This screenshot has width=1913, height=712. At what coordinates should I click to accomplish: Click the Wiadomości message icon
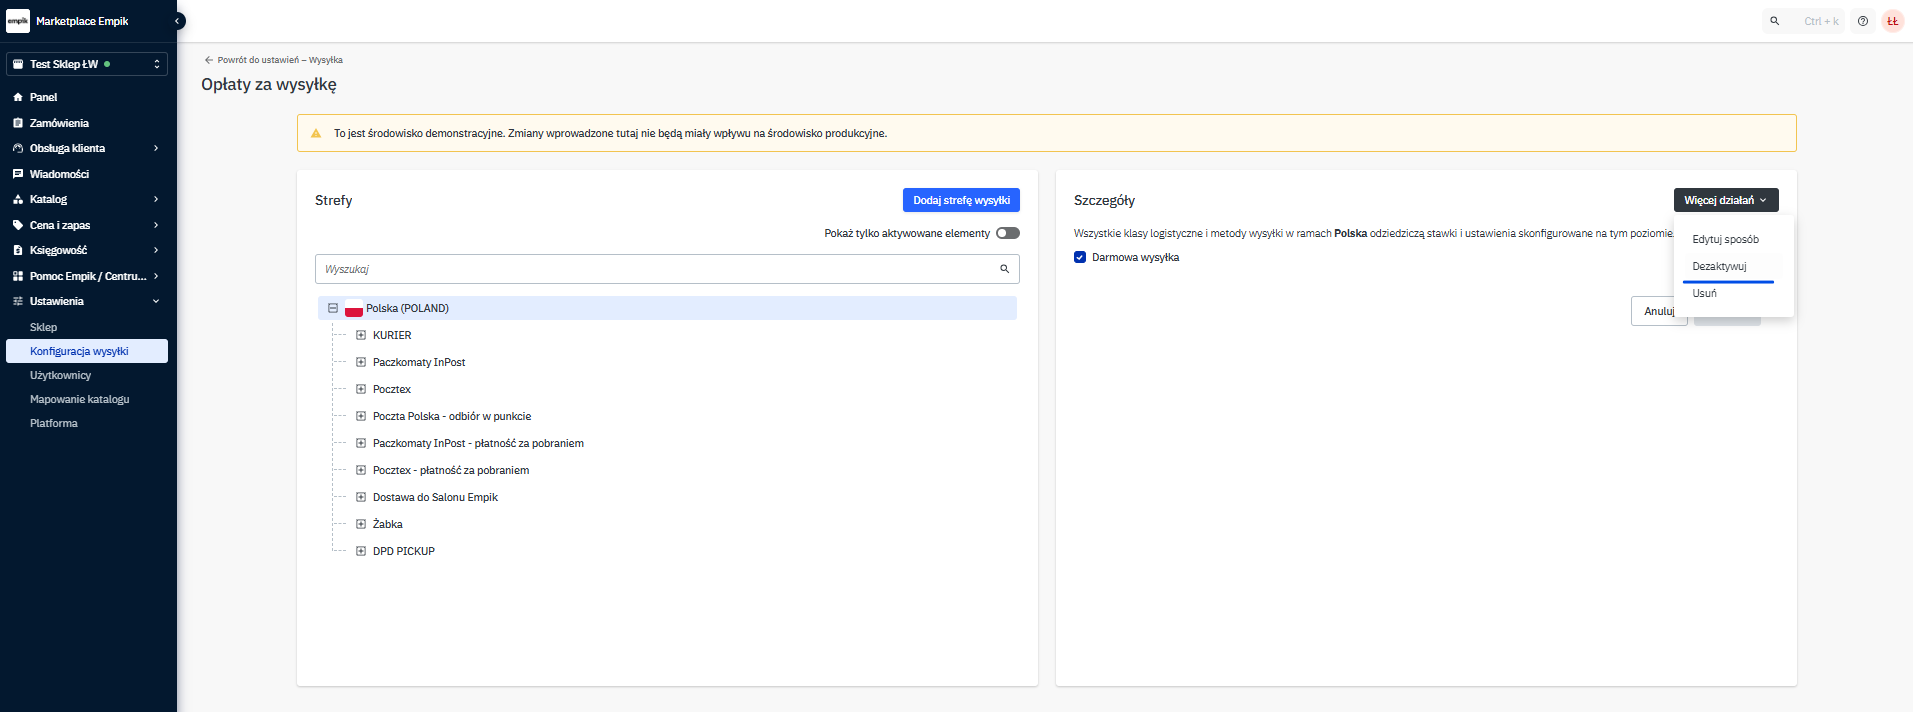click(18, 174)
